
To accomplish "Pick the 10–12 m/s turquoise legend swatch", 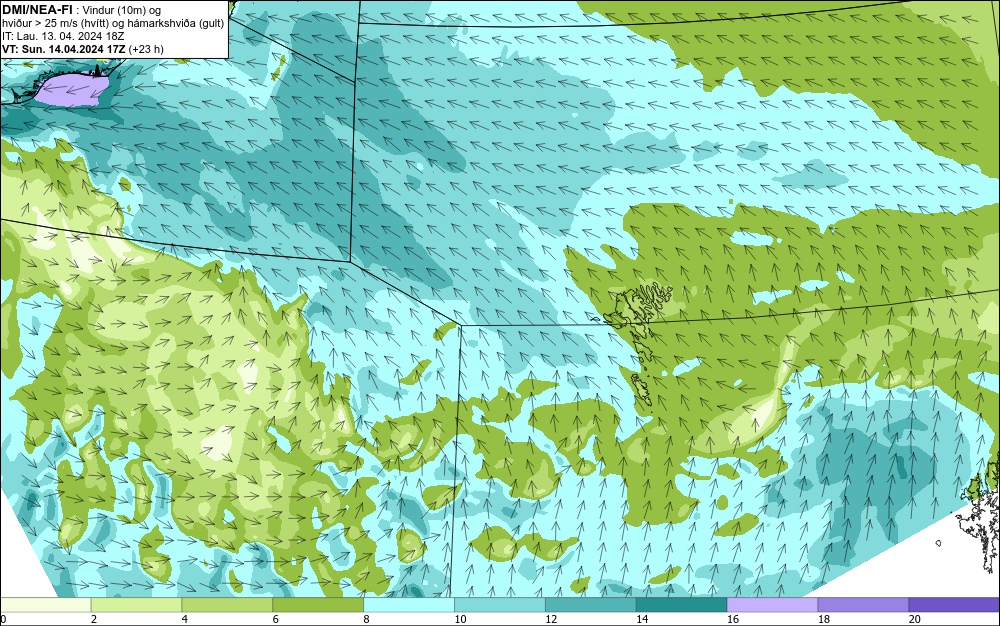I will tap(500, 605).
